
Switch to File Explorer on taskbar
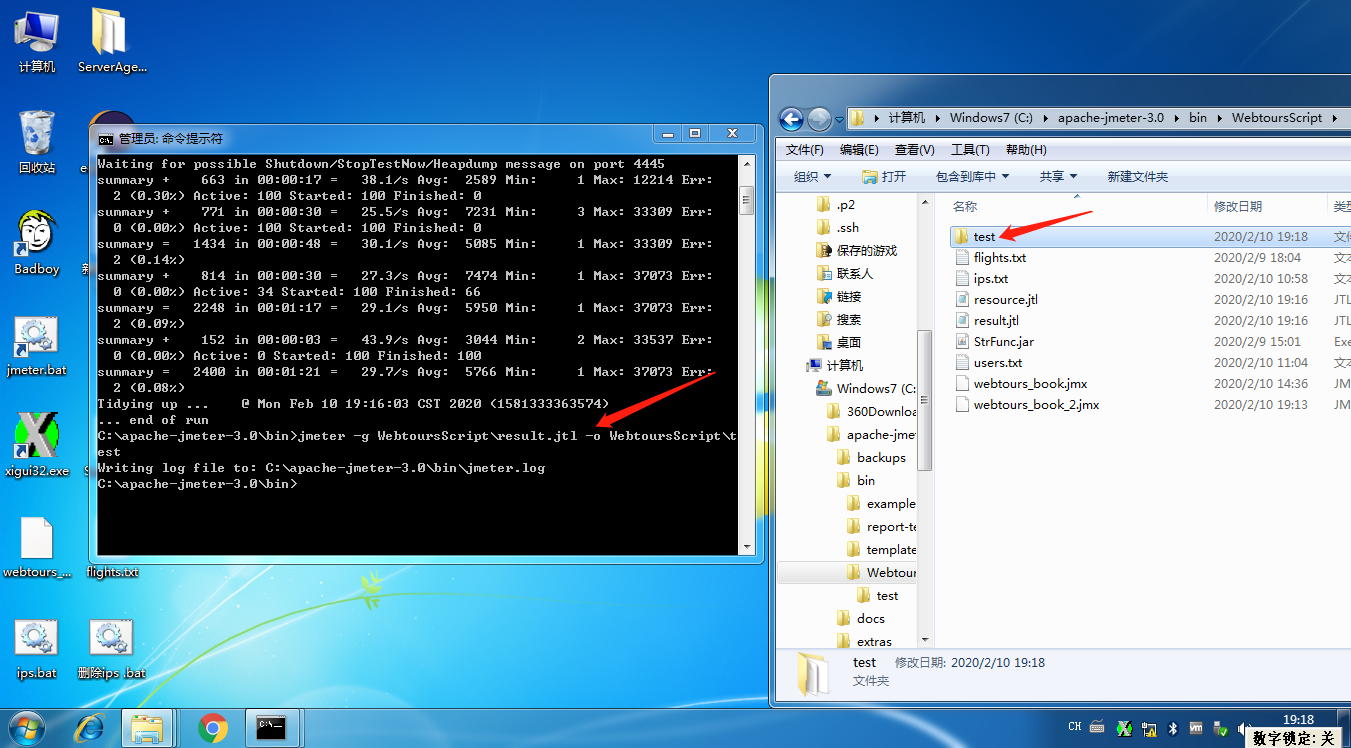tap(149, 728)
